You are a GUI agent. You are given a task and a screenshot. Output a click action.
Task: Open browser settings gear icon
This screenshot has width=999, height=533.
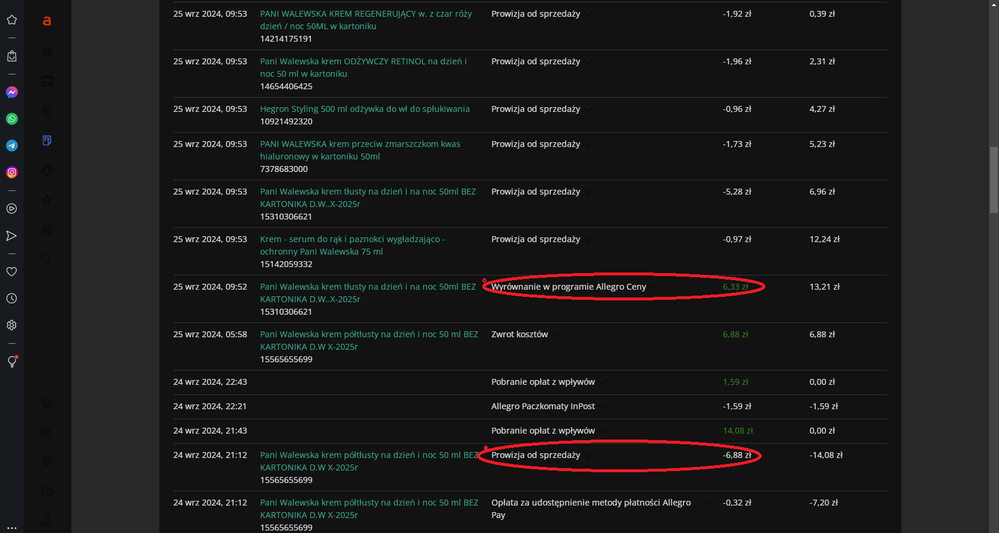point(12,325)
